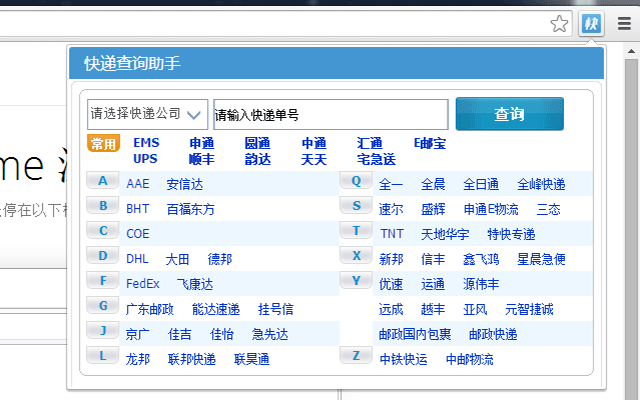Select 安信达 courier
Viewport: 640px width, 400px height.
[x=184, y=184]
